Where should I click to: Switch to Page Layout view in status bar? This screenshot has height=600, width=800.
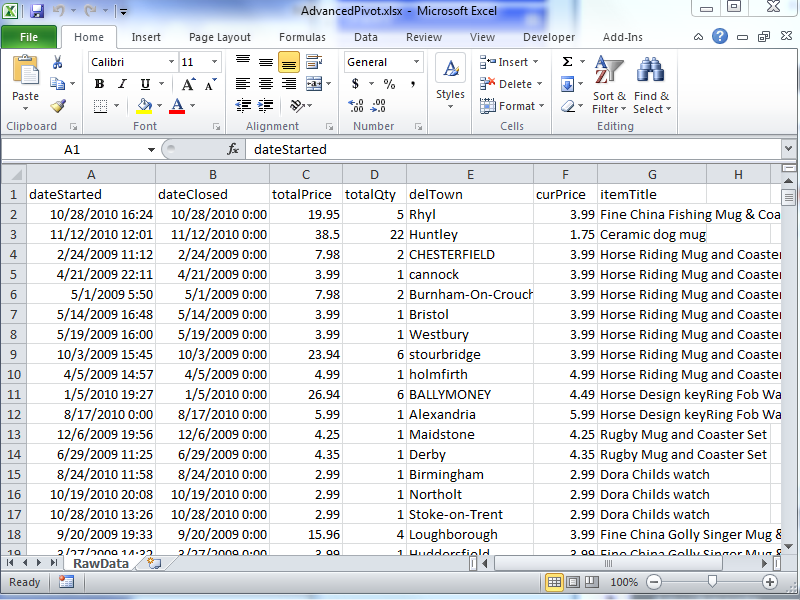[x=572, y=582]
